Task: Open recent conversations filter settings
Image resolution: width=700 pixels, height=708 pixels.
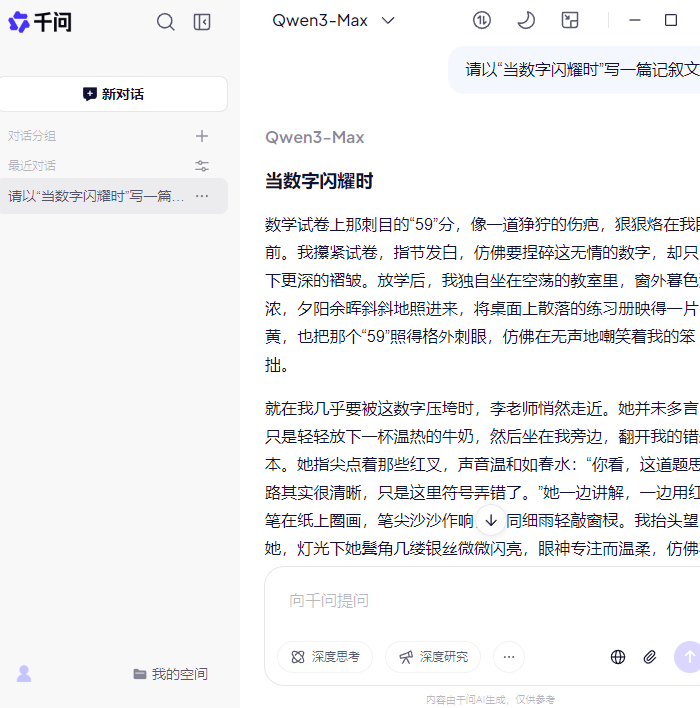Action: click(x=202, y=166)
